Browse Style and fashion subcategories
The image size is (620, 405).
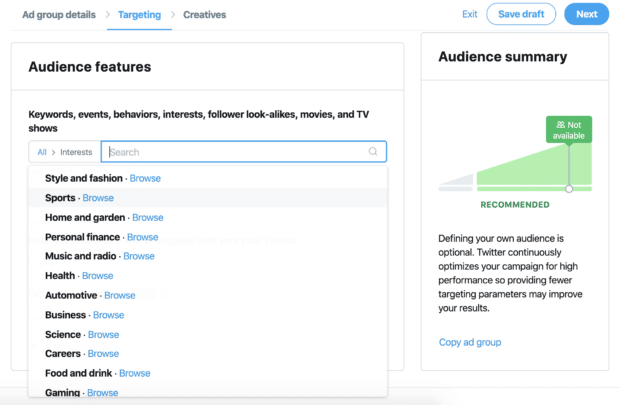(x=145, y=178)
